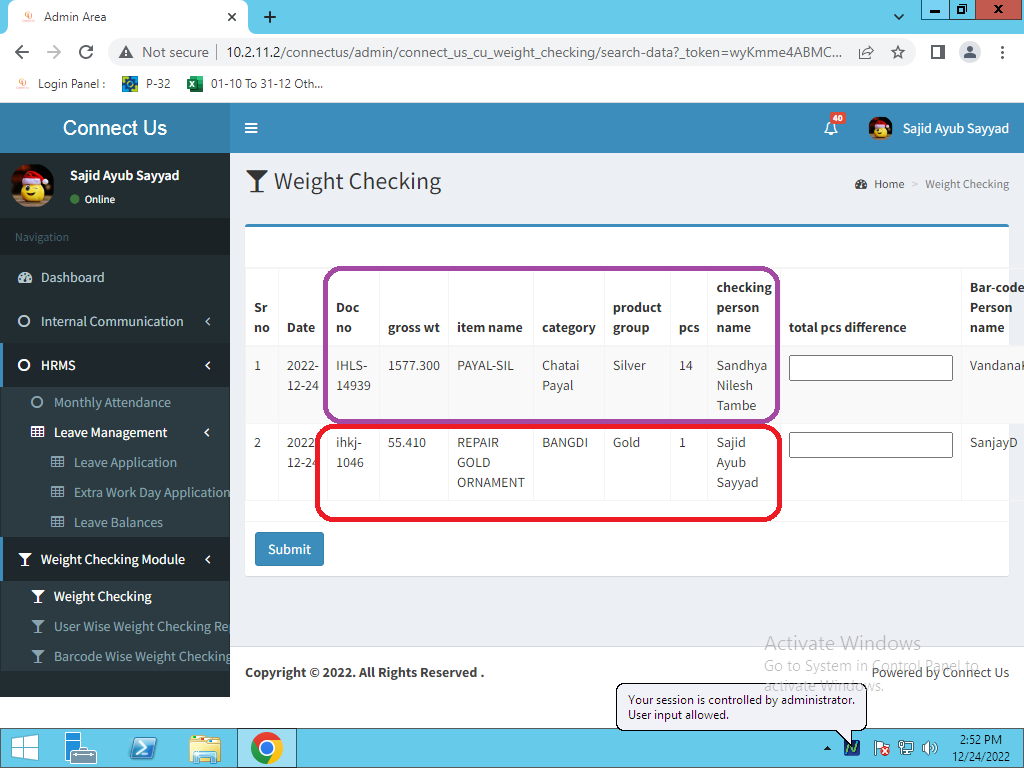Screen dimensions: 1024x768
Task: Reload the page
Action: tap(86, 52)
